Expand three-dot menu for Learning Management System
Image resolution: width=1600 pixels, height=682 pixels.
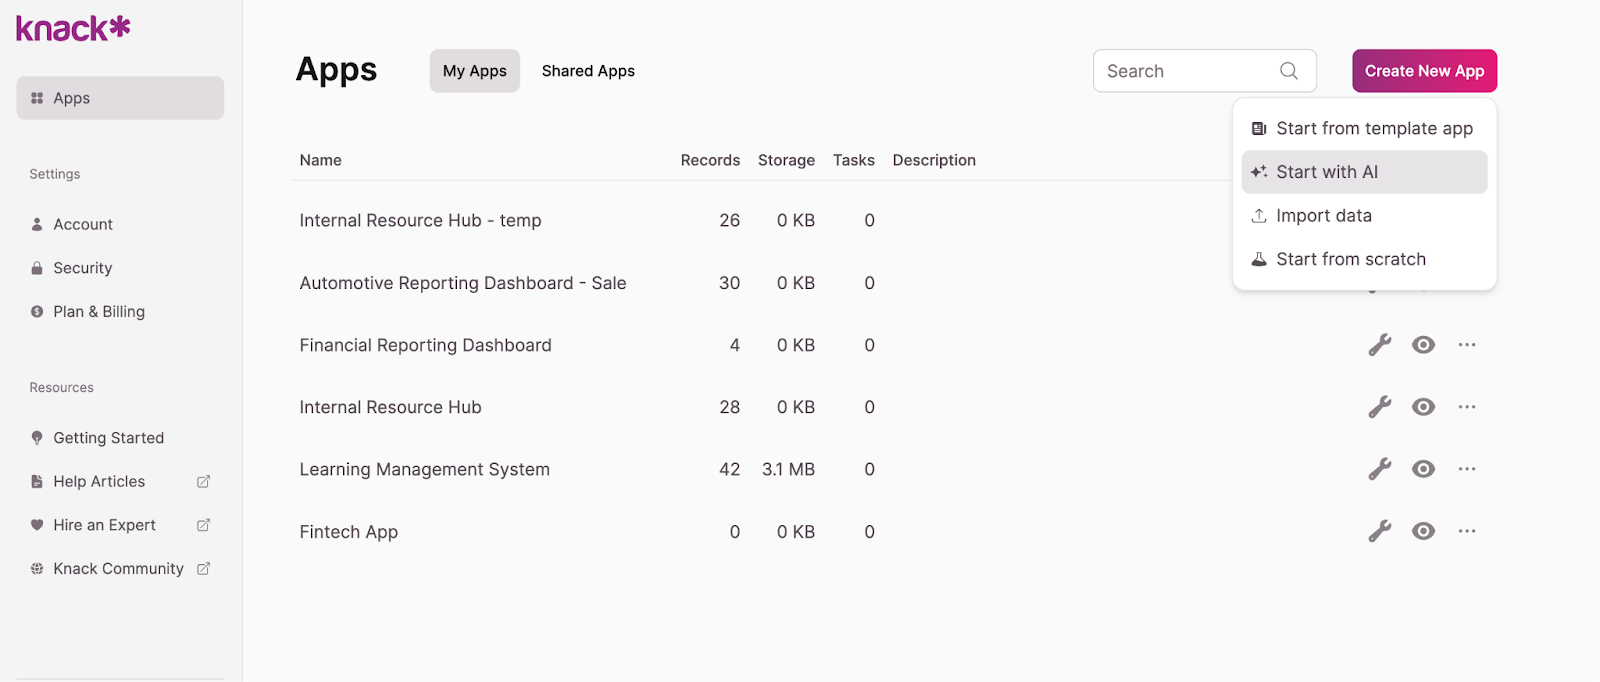[x=1467, y=469]
